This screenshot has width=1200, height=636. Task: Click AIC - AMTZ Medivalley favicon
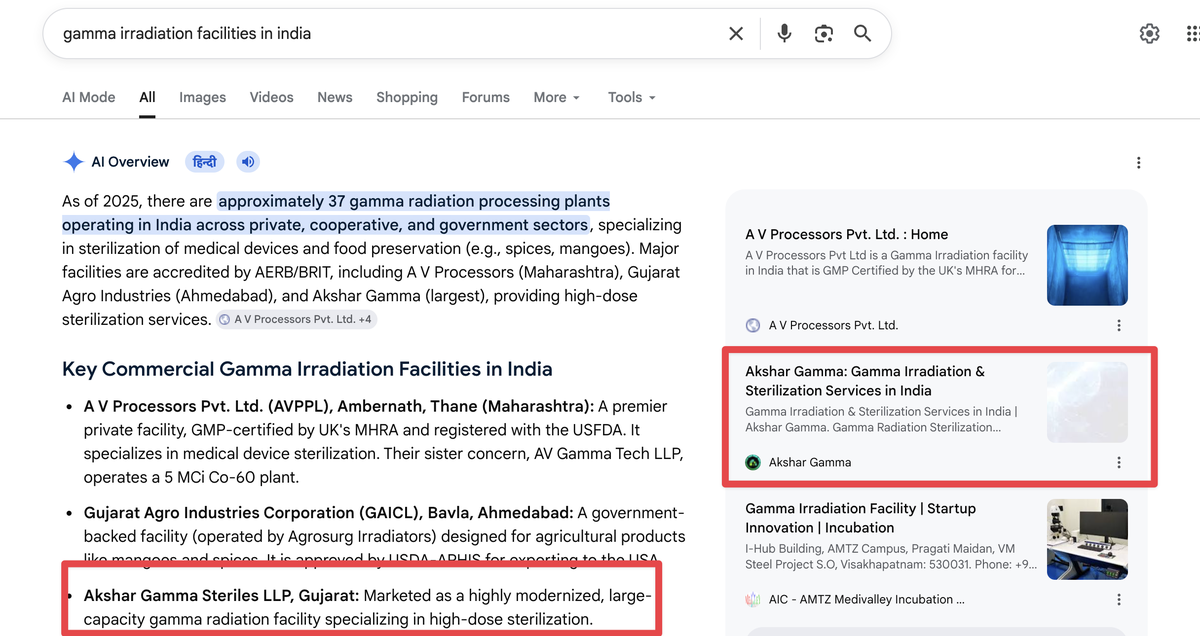pos(753,600)
